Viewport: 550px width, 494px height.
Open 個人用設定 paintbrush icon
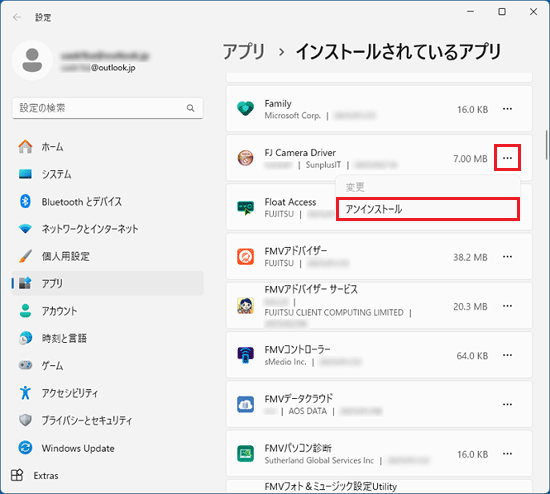[25, 256]
